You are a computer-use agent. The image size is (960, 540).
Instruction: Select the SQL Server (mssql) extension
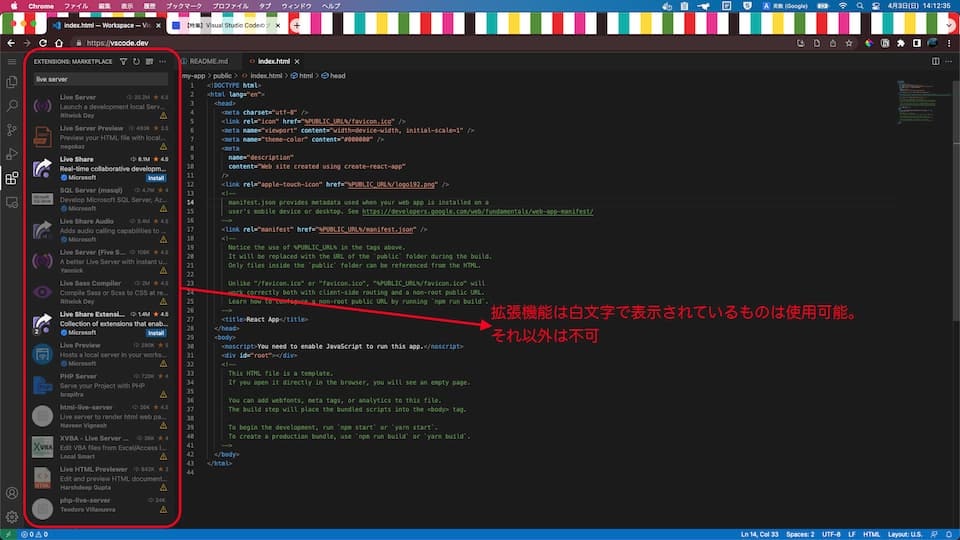(100, 199)
